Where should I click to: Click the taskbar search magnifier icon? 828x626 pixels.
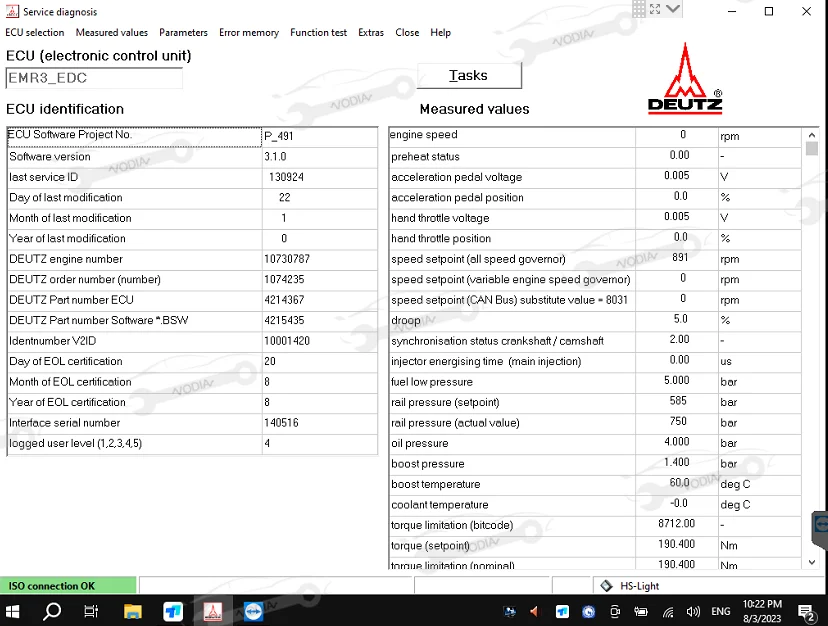pyautogui.click(x=53, y=611)
